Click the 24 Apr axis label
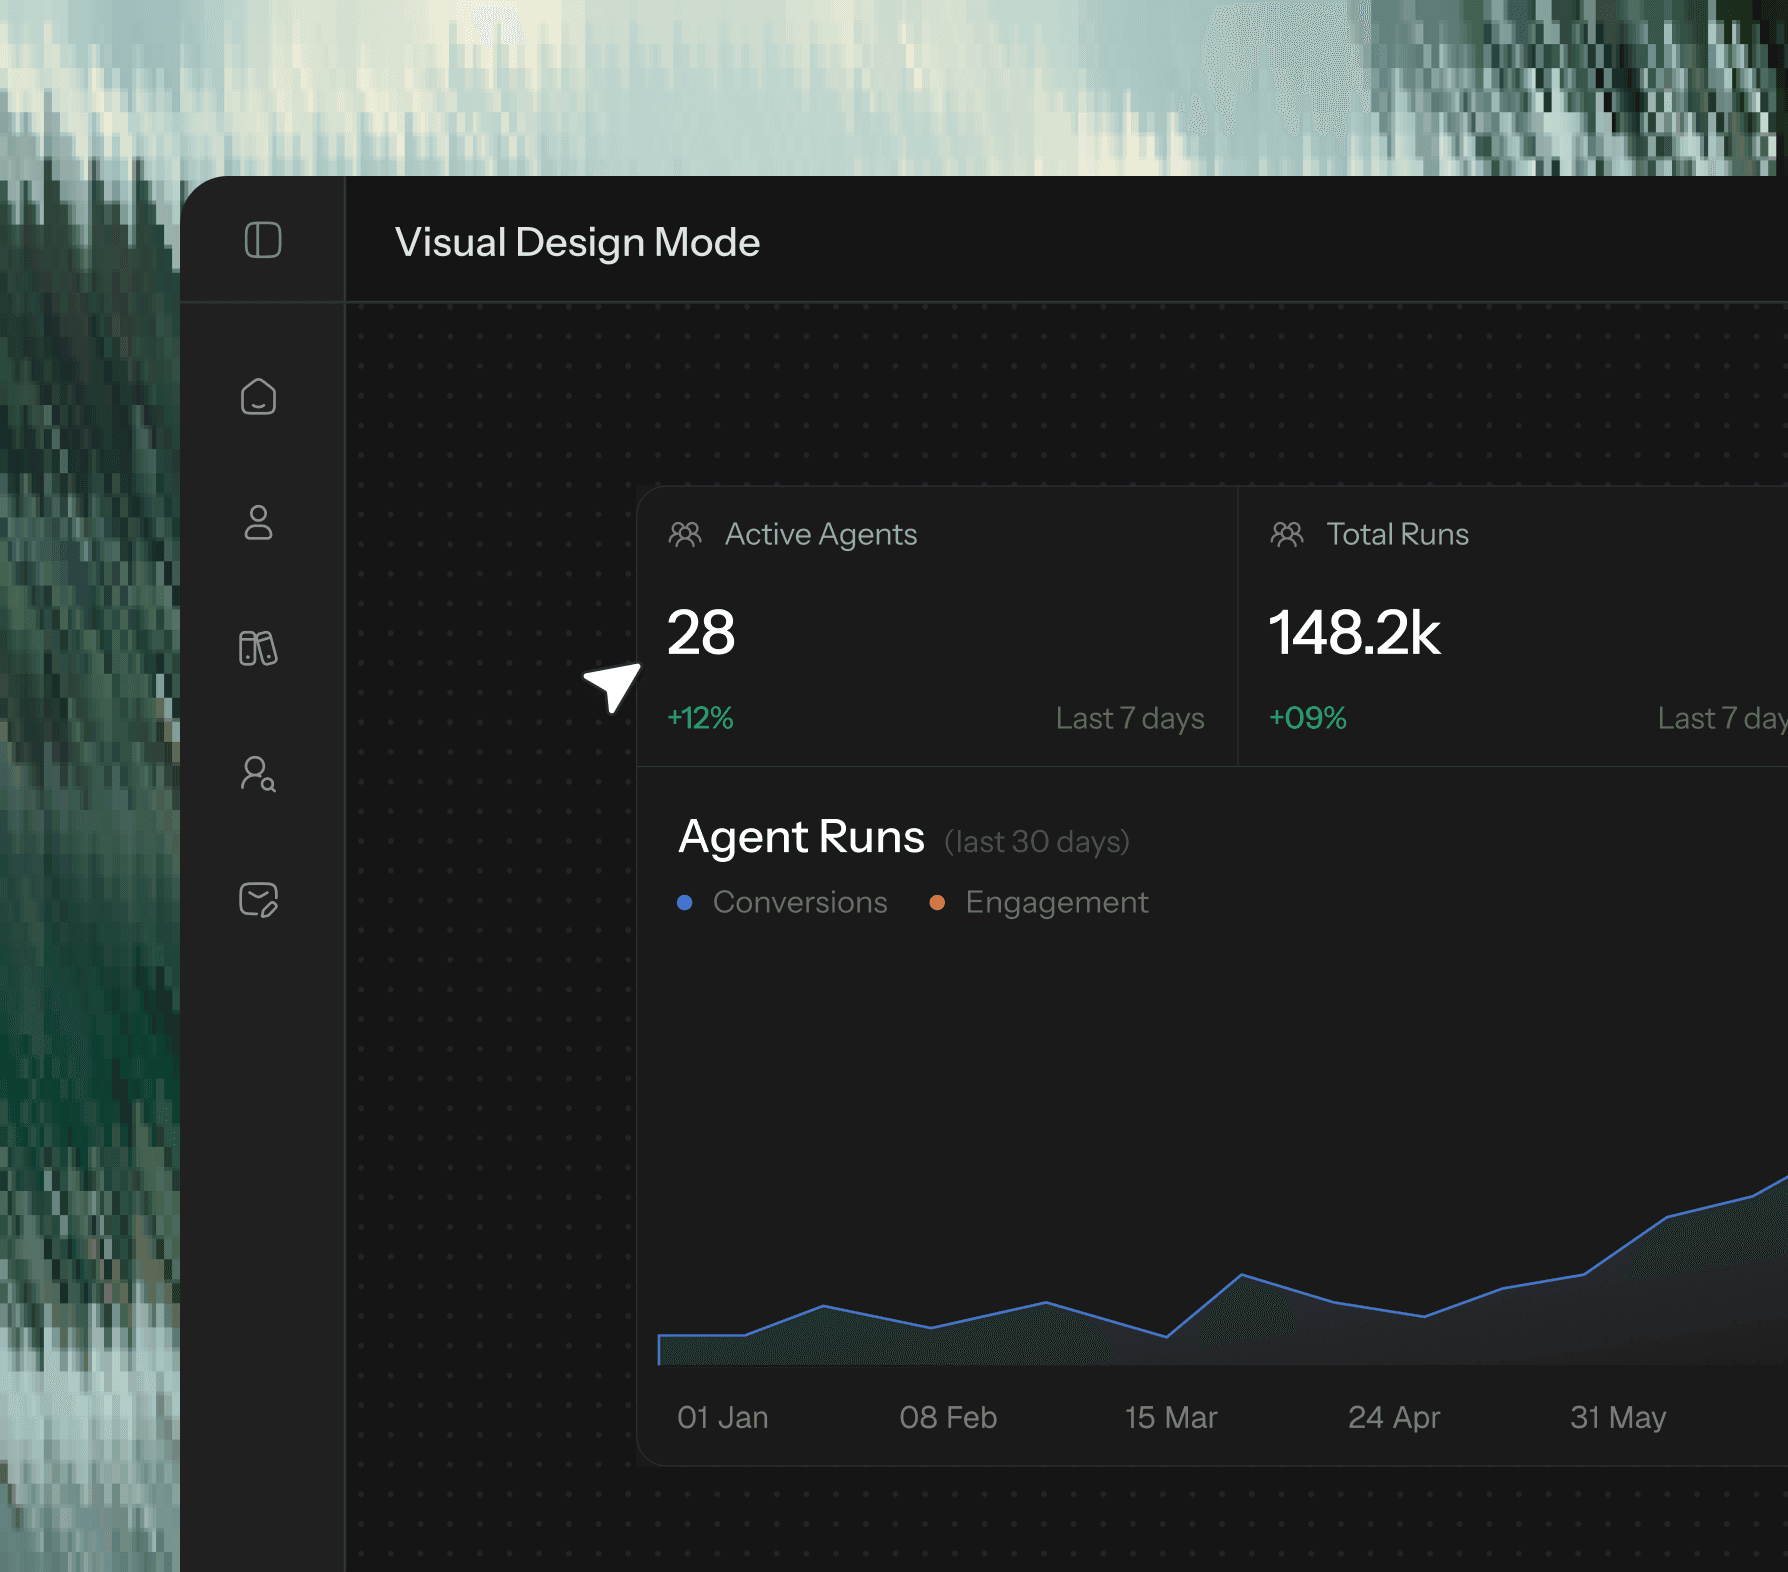This screenshot has width=1788, height=1572. pyautogui.click(x=1394, y=1417)
